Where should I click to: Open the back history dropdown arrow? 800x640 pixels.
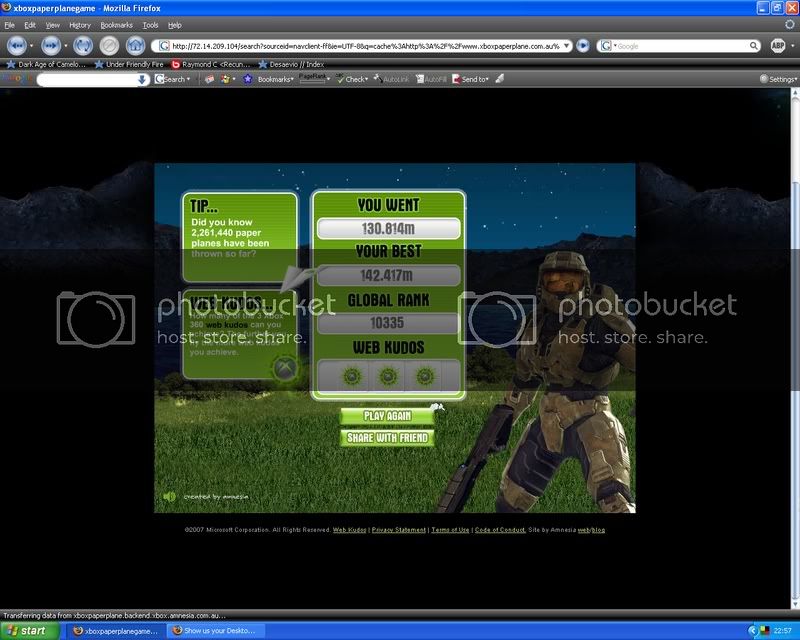click(x=32, y=46)
